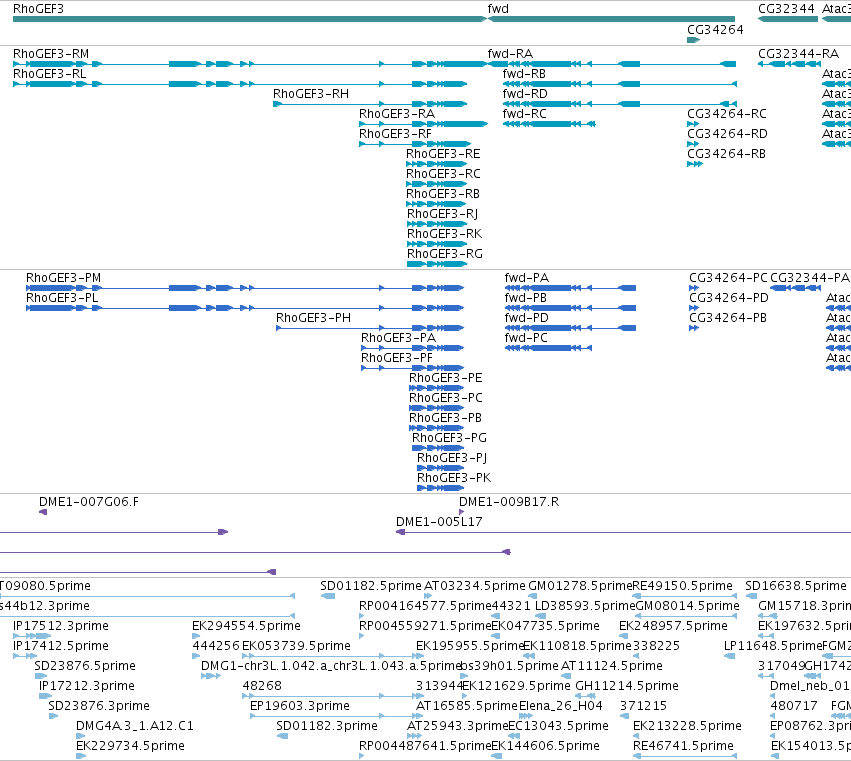
Task: Select the RhoGEF3 gene label
Action: tap(38, 9)
